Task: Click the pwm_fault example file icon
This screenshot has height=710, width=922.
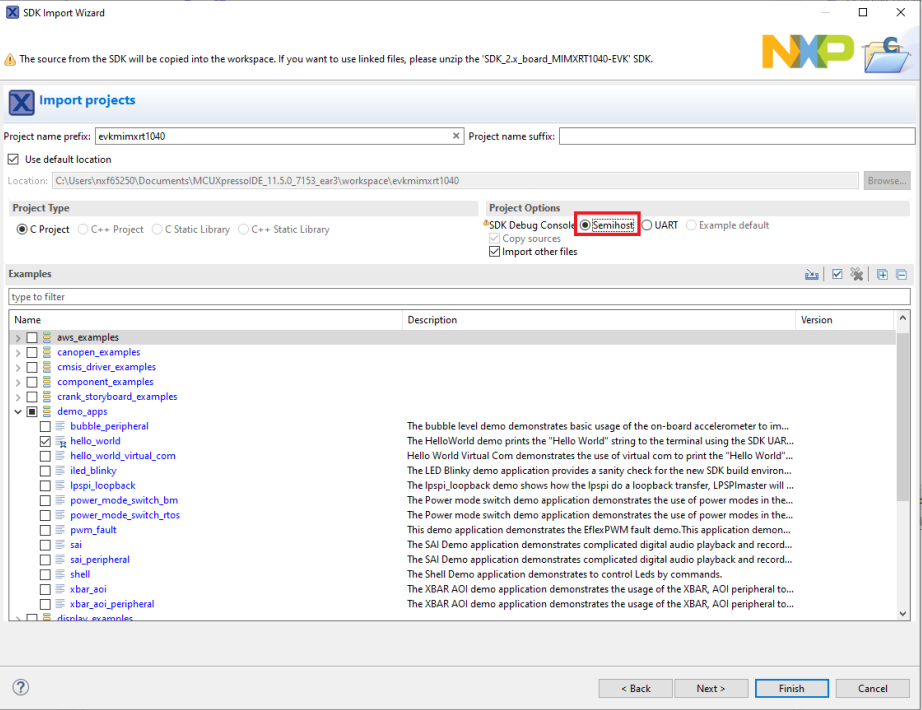Action: 60,530
